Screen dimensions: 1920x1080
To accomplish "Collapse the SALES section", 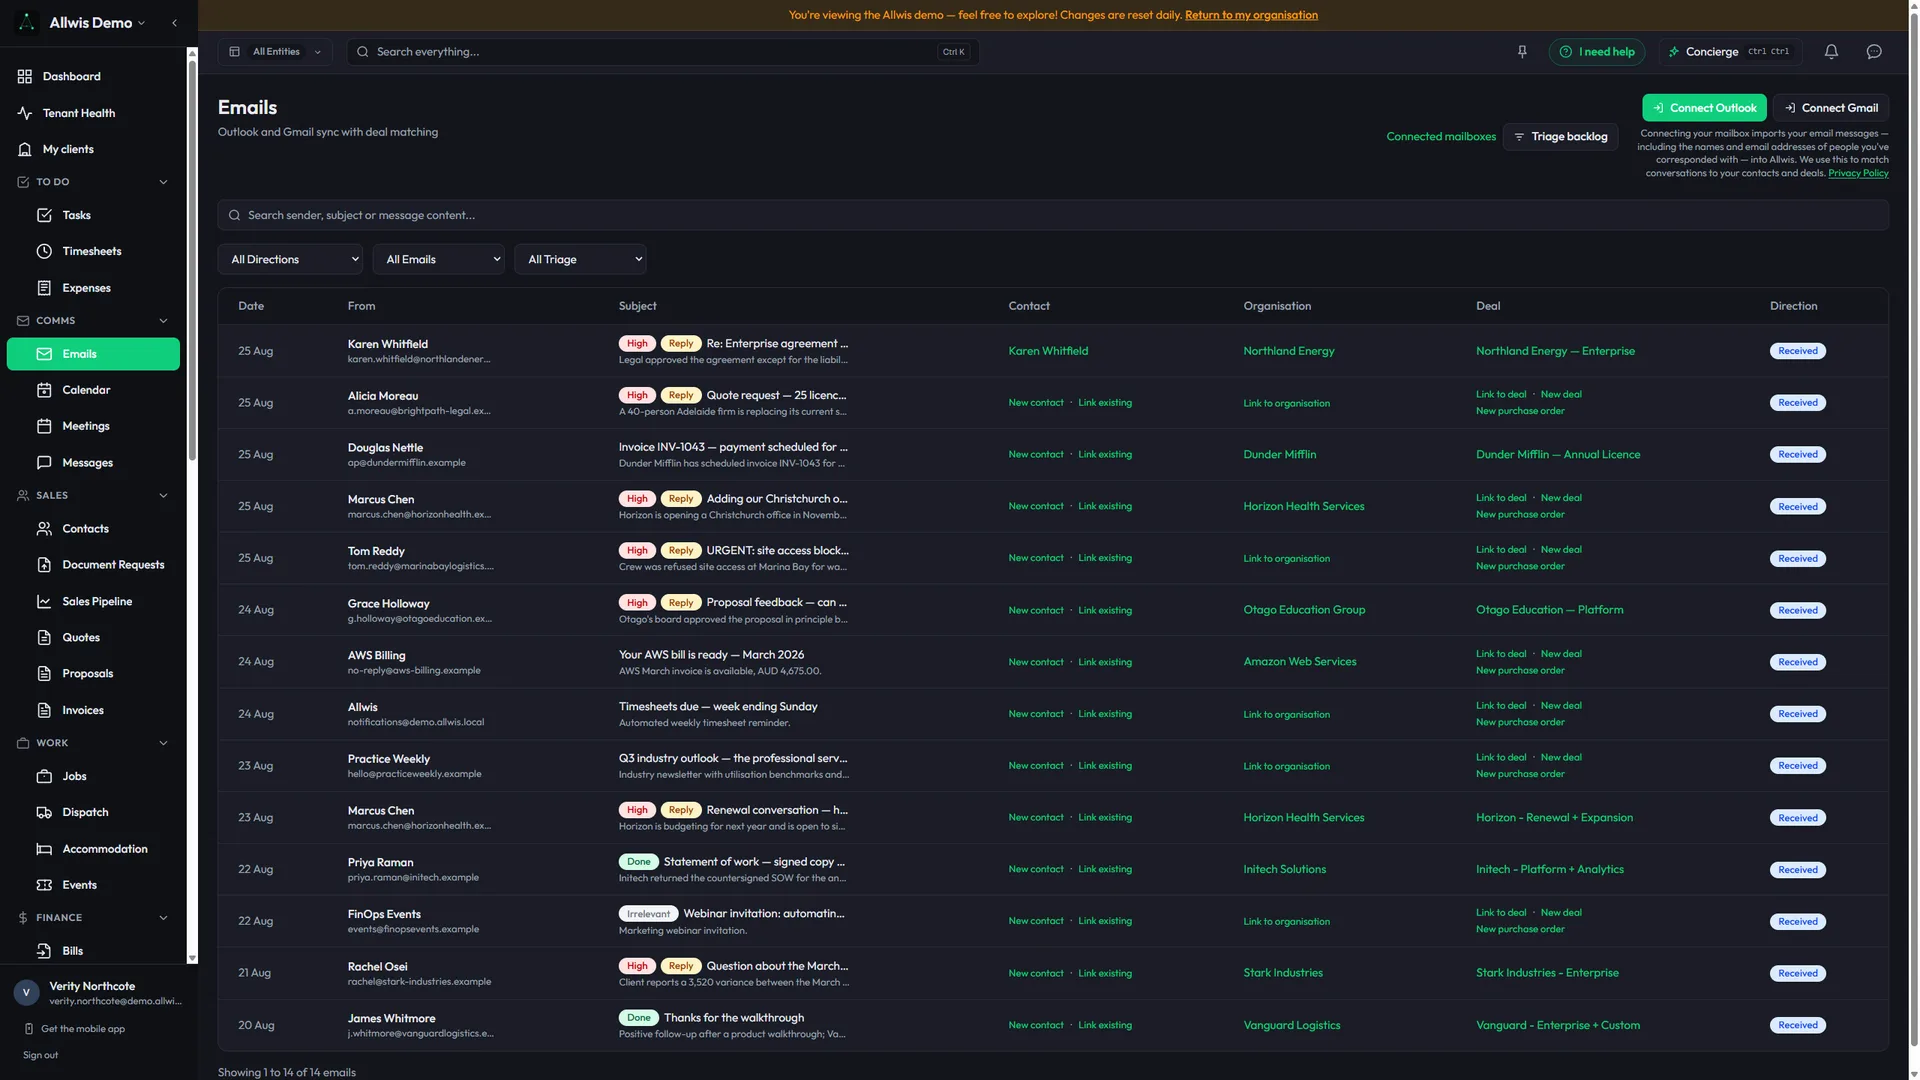I will click(x=163, y=496).
